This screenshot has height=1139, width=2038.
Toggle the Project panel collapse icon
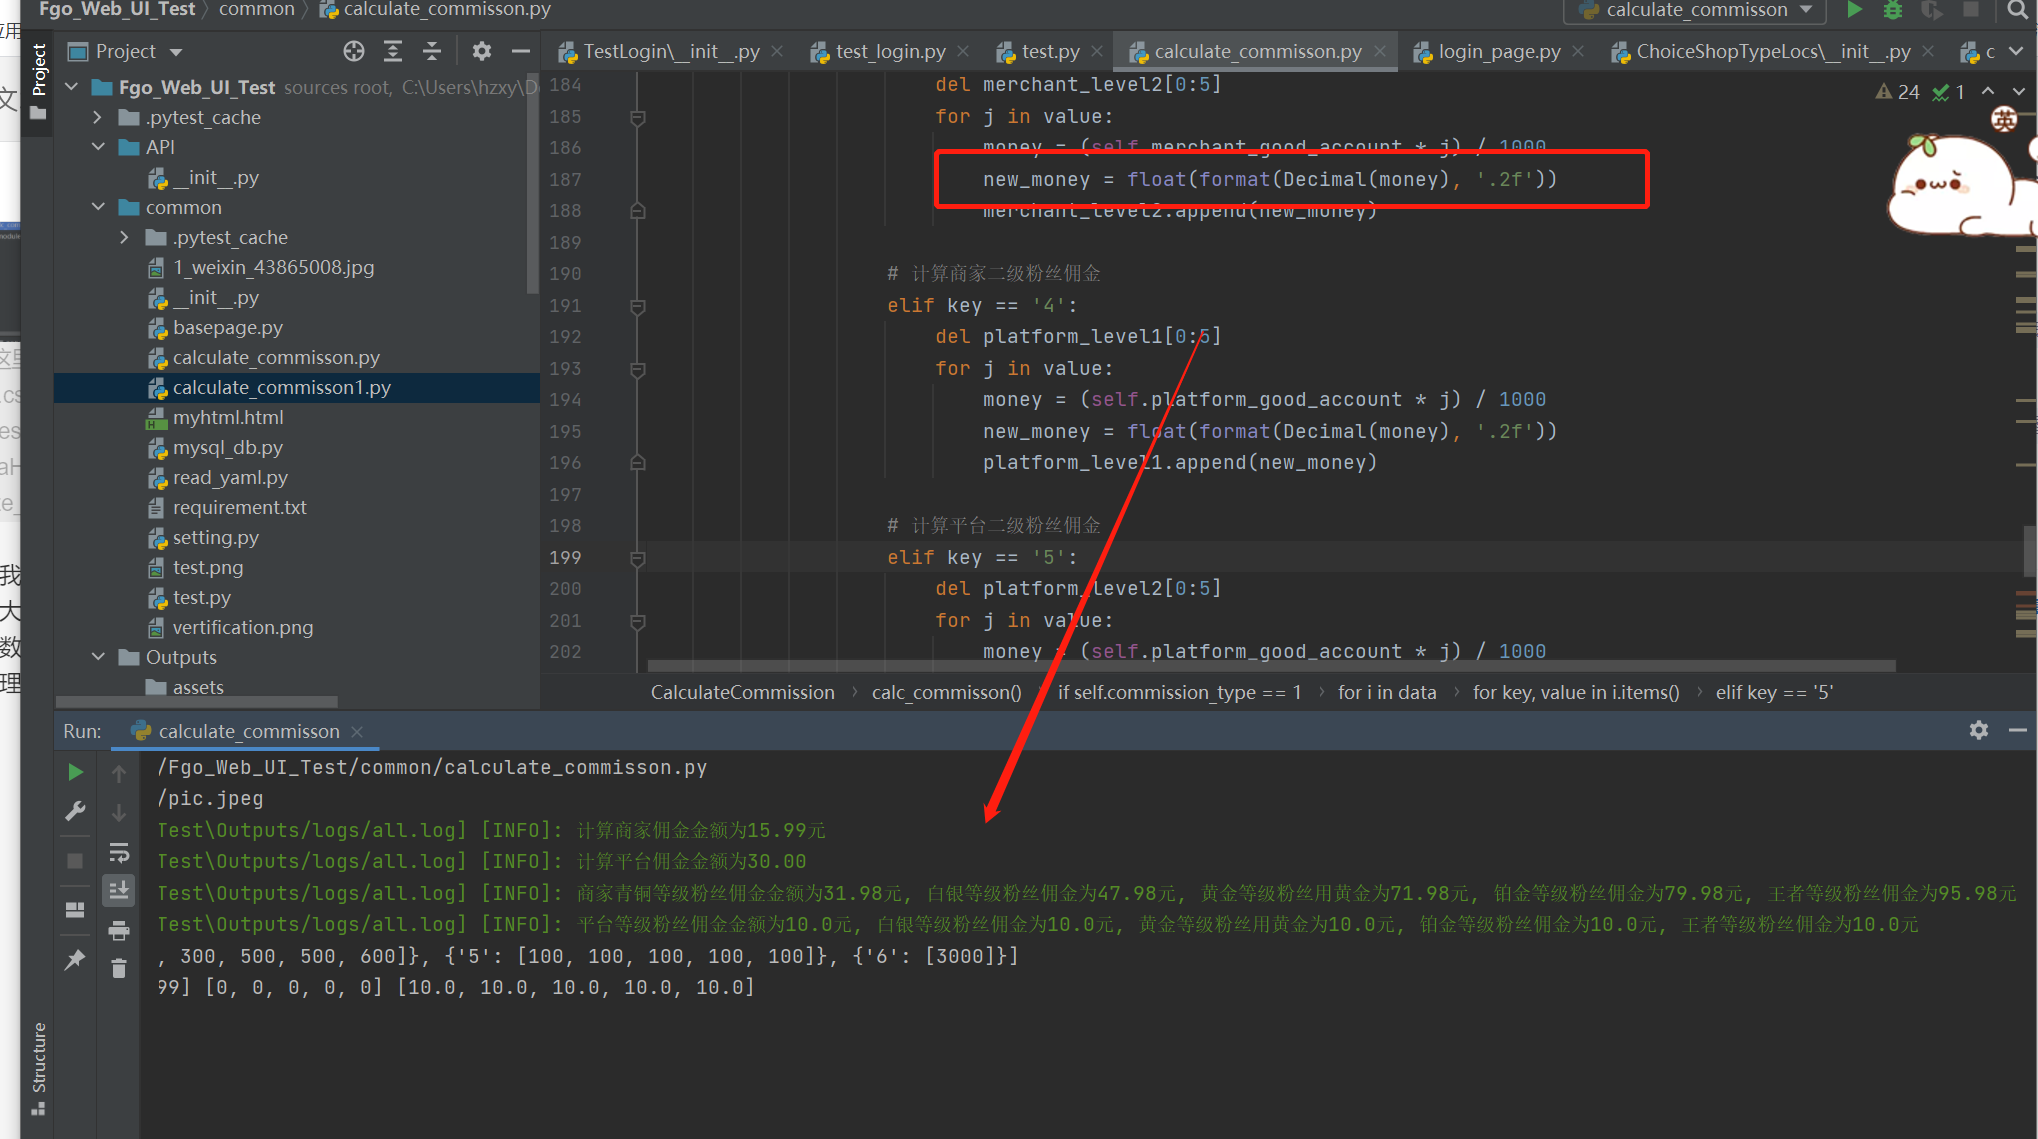coord(521,55)
